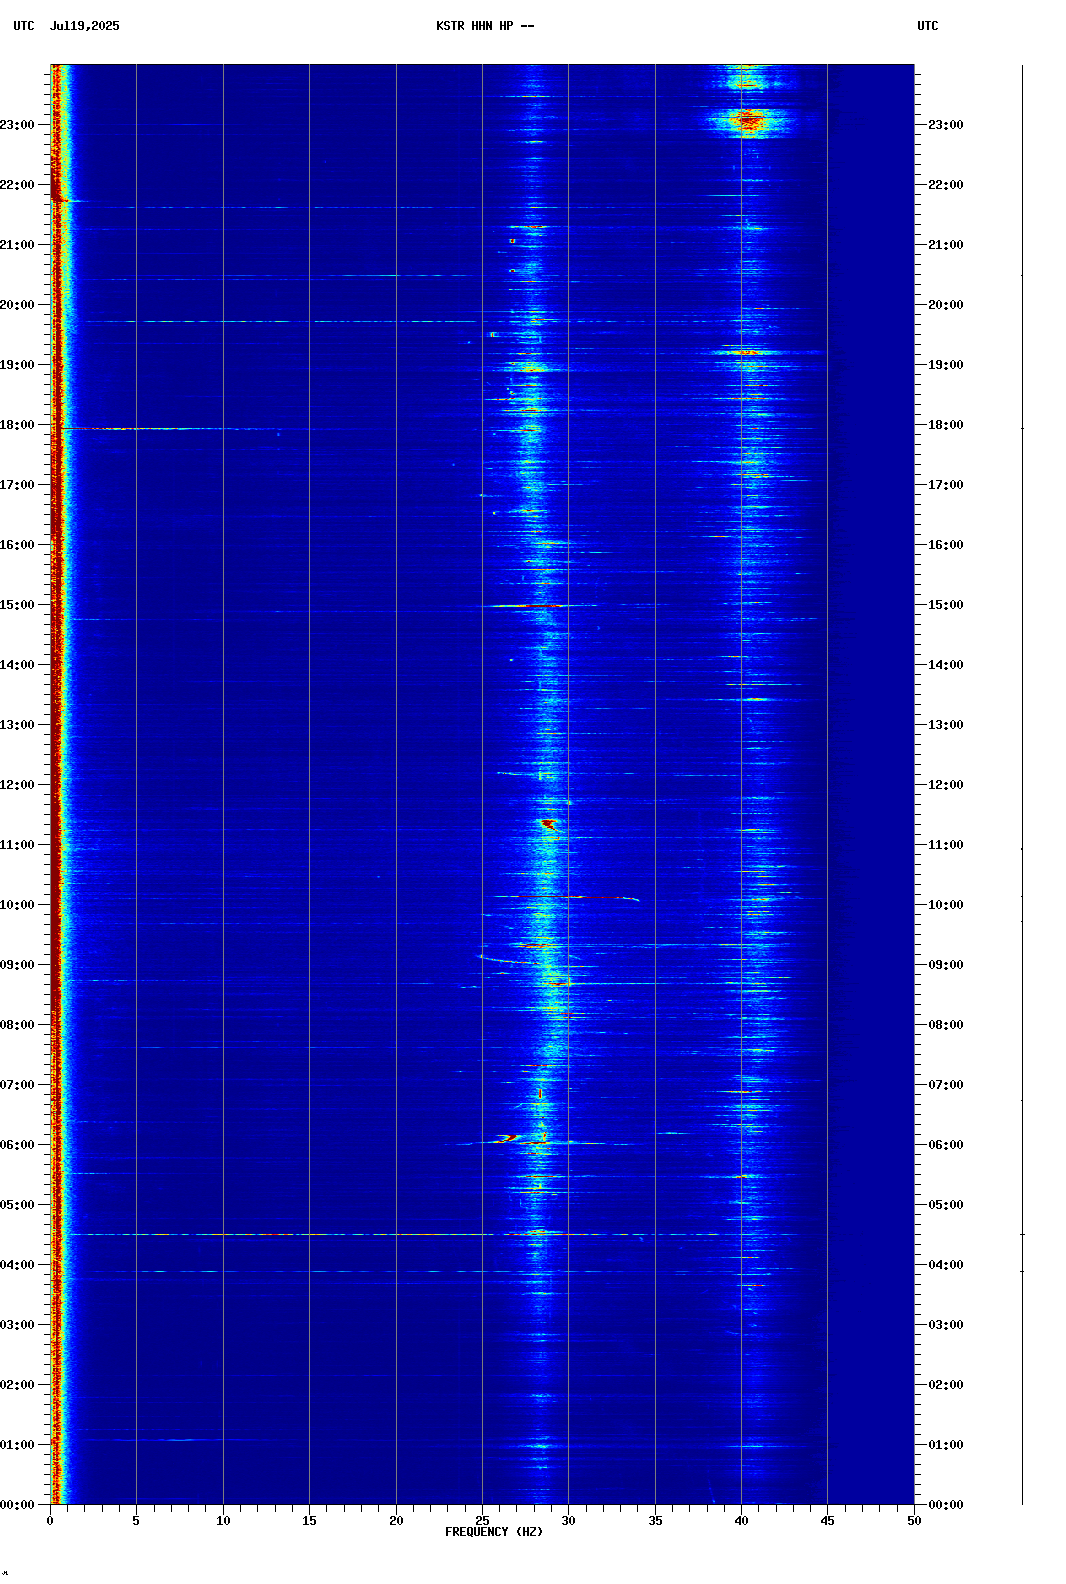Select "02:00" on the right time axis
This screenshot has width=1066, height=1584.
pos(946,1385)
